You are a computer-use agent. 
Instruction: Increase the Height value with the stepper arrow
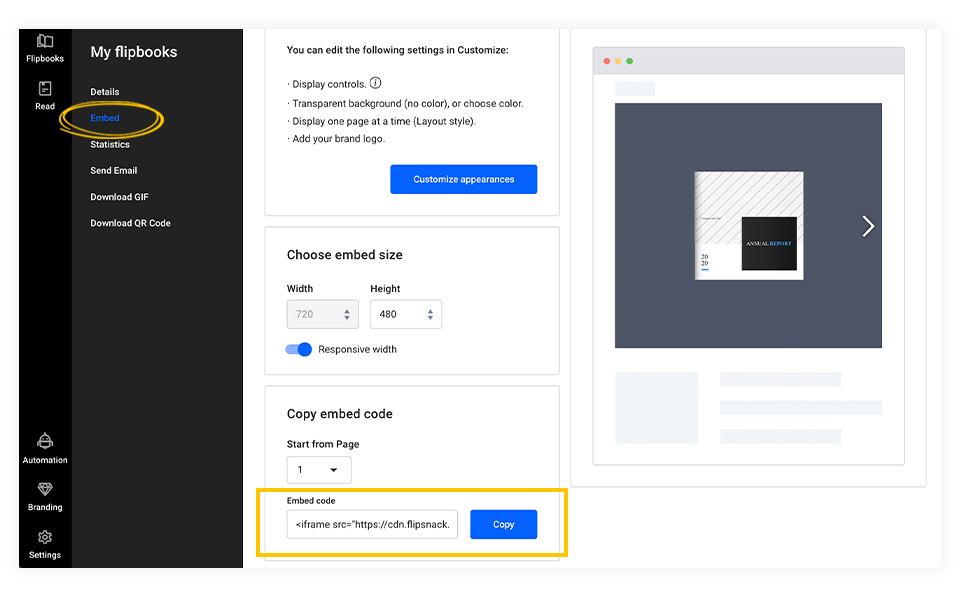(430, 310)
